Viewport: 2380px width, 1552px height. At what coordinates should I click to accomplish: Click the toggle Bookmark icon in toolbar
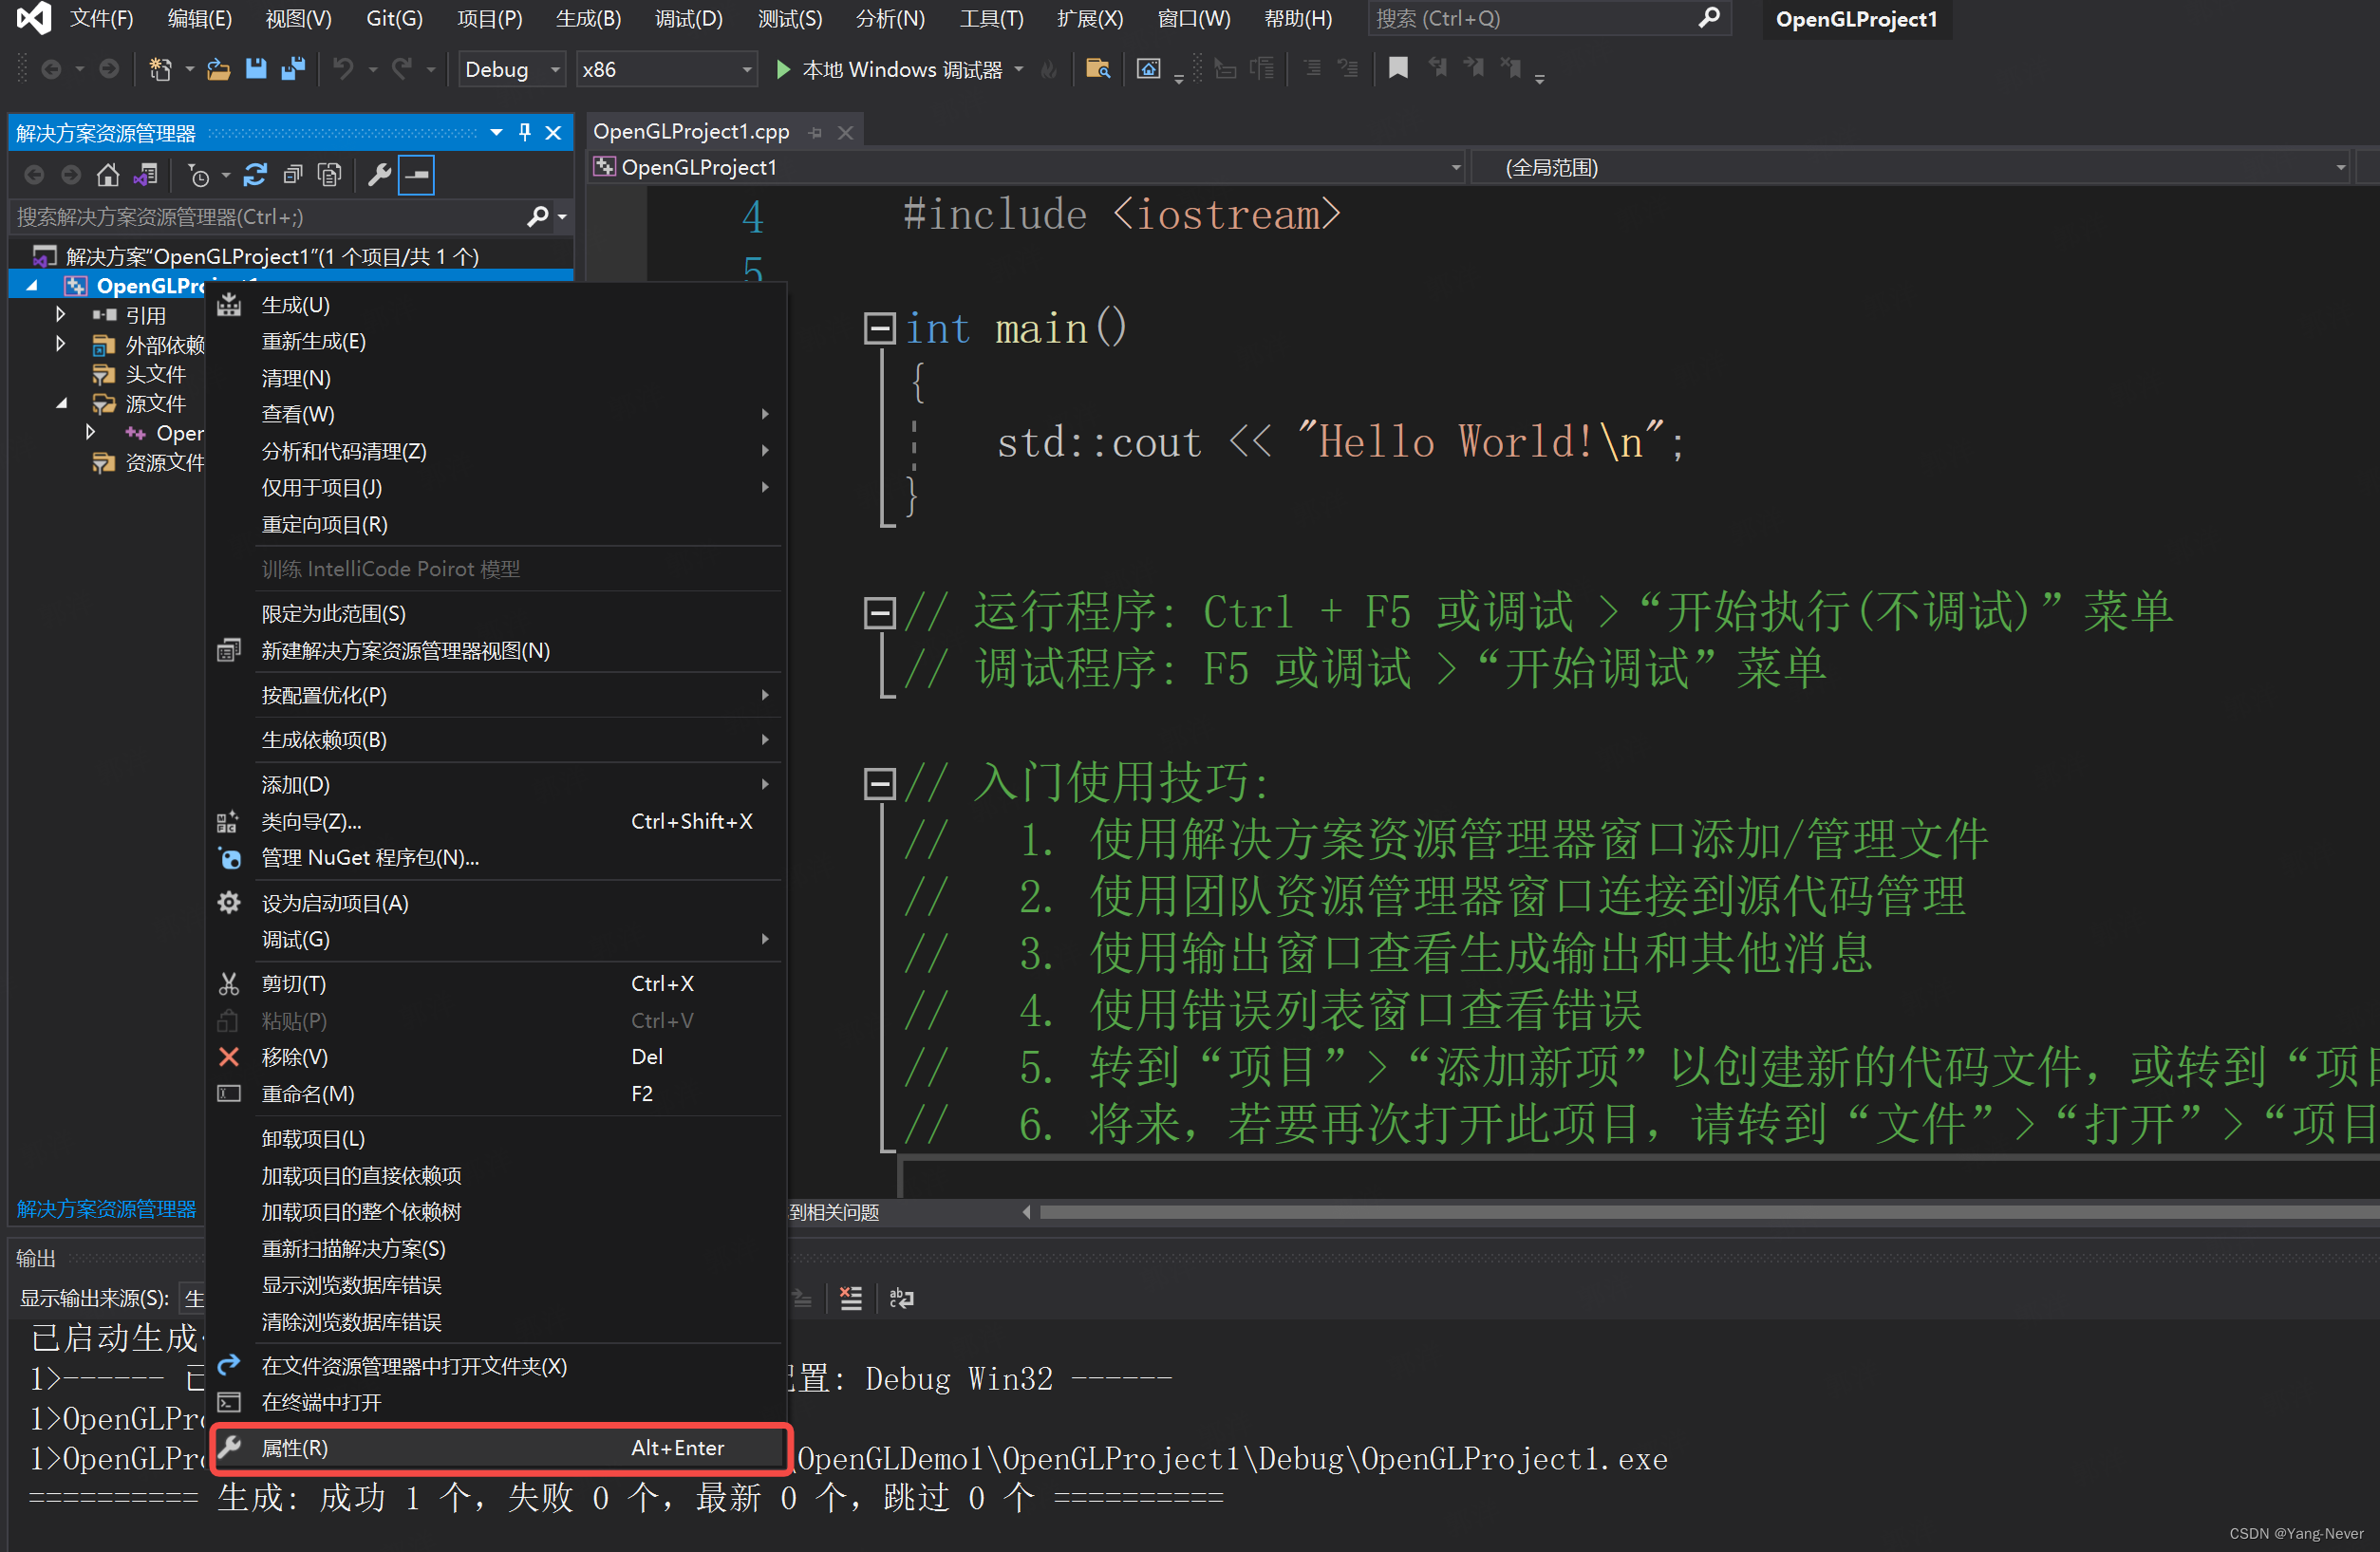coord(1398,68)
